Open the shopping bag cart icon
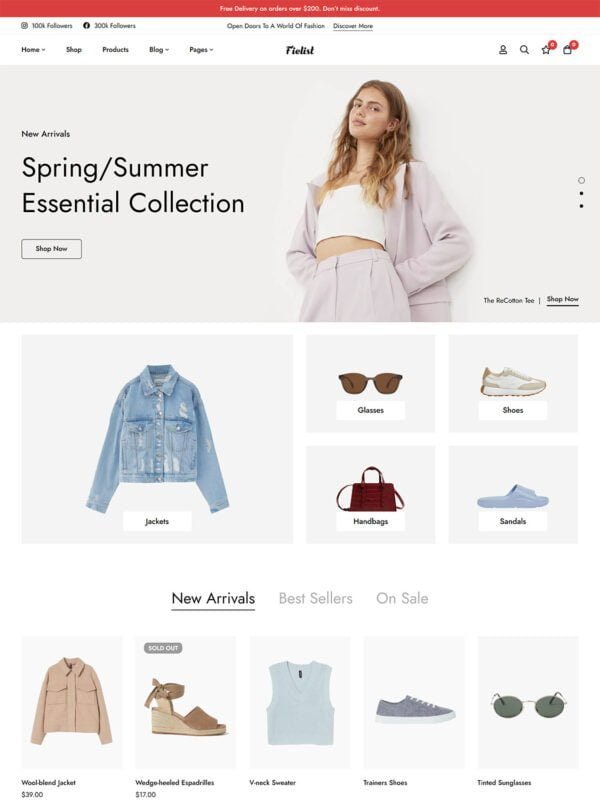 coord(567,50)
